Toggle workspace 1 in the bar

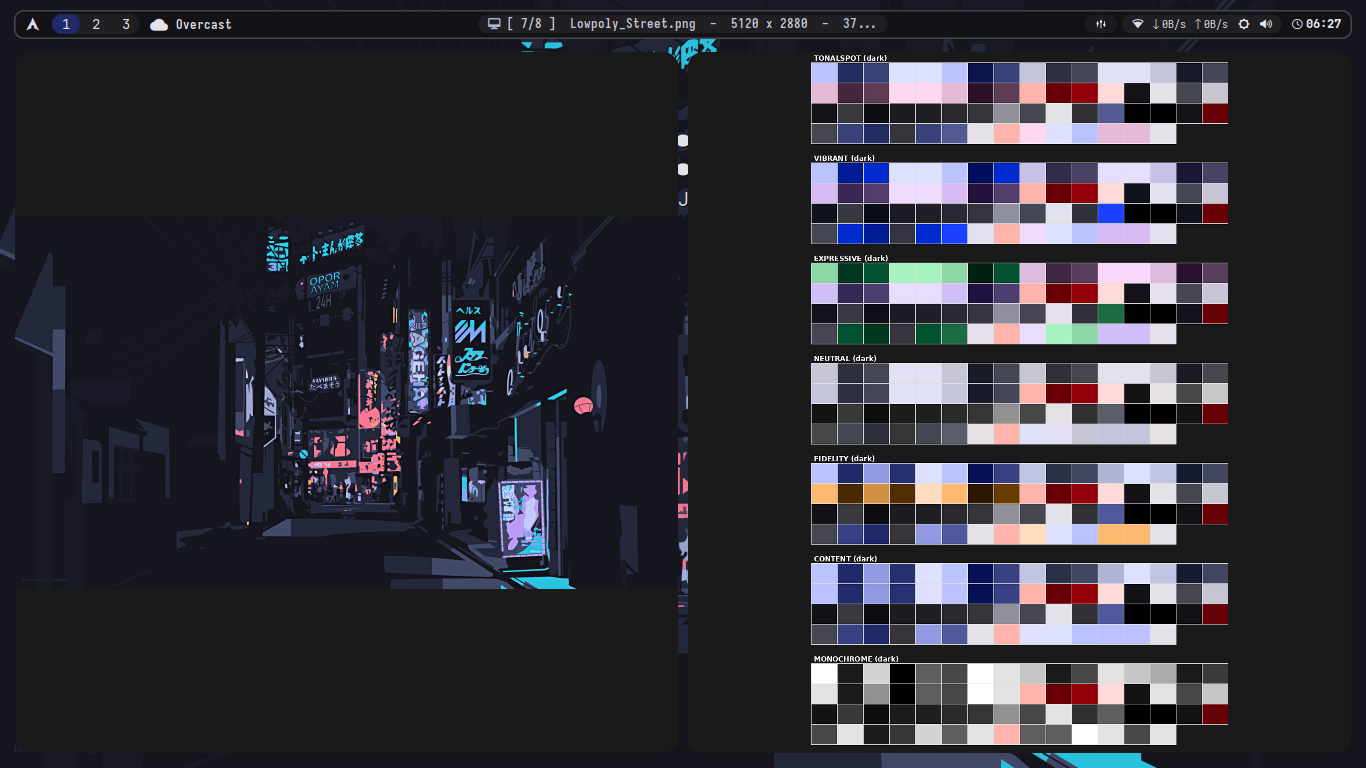(x=66, y=23)
